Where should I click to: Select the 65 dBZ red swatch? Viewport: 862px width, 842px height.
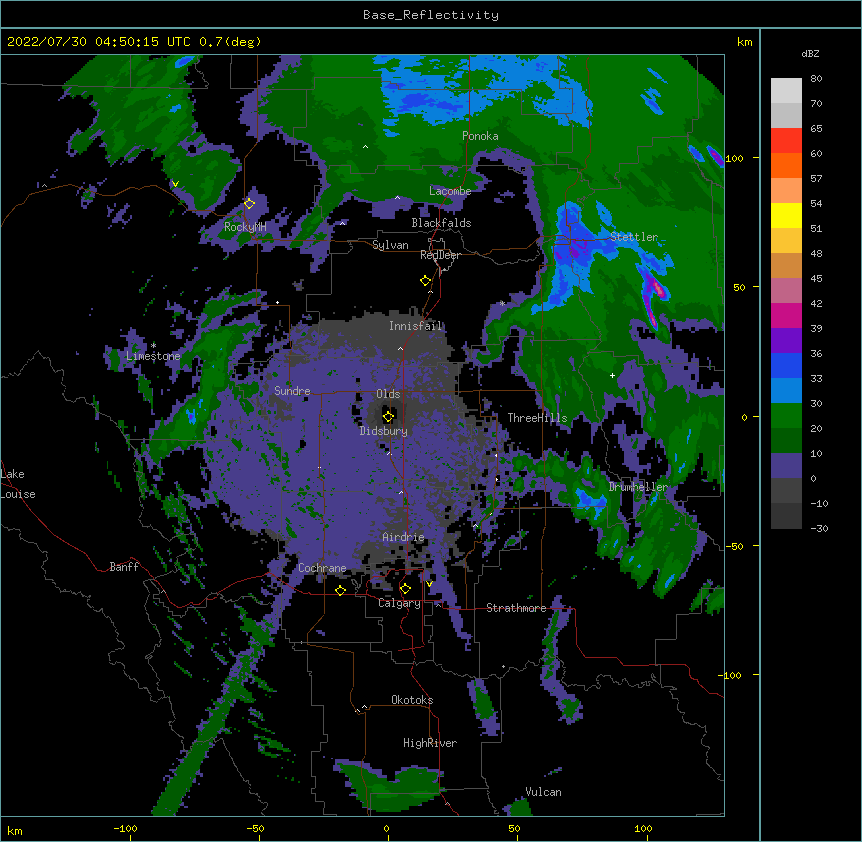point(786,141)
